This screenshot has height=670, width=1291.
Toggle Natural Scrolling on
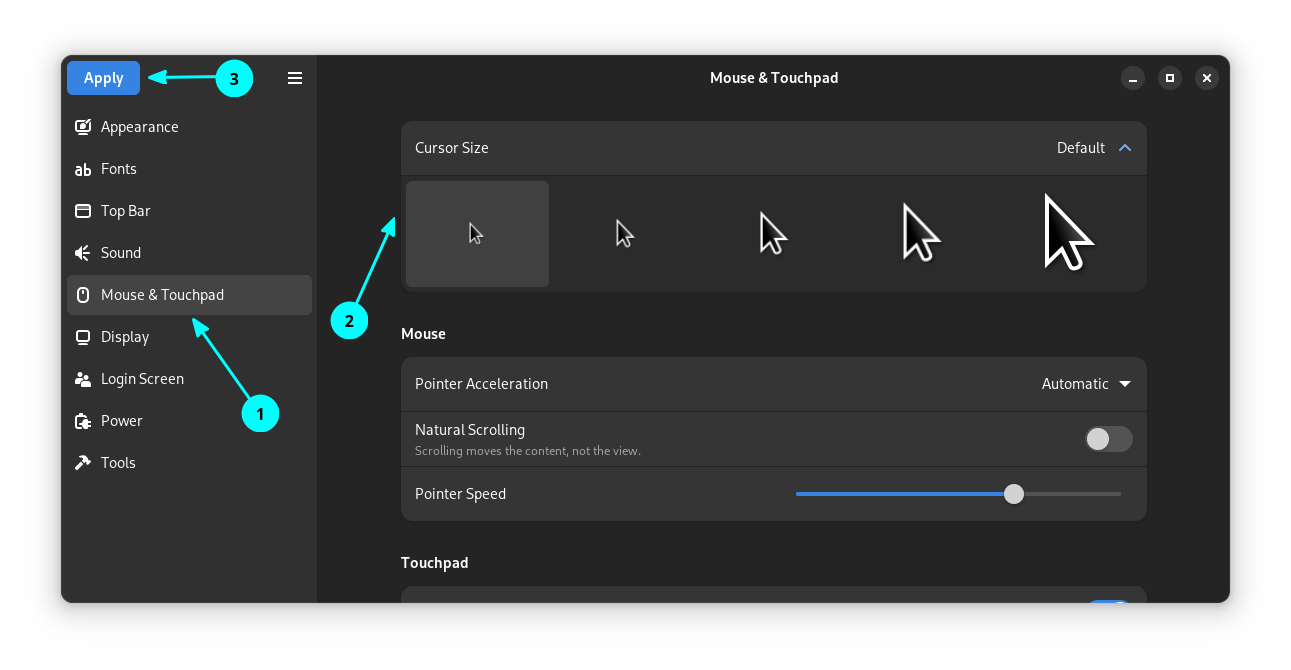1108,438
